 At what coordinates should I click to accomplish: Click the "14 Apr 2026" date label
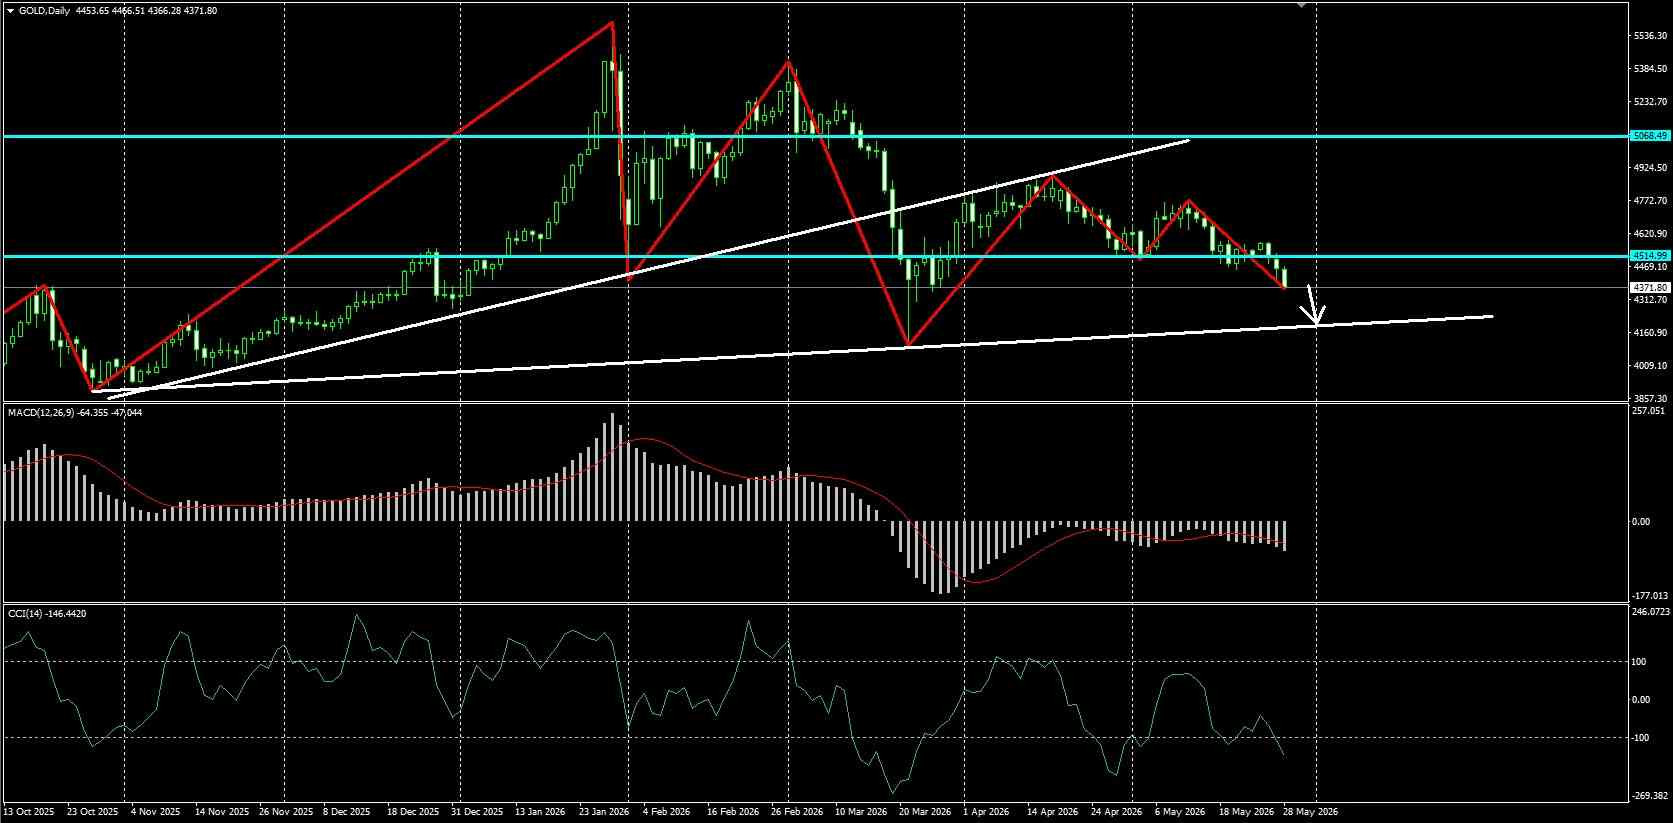pos(1053,812)
